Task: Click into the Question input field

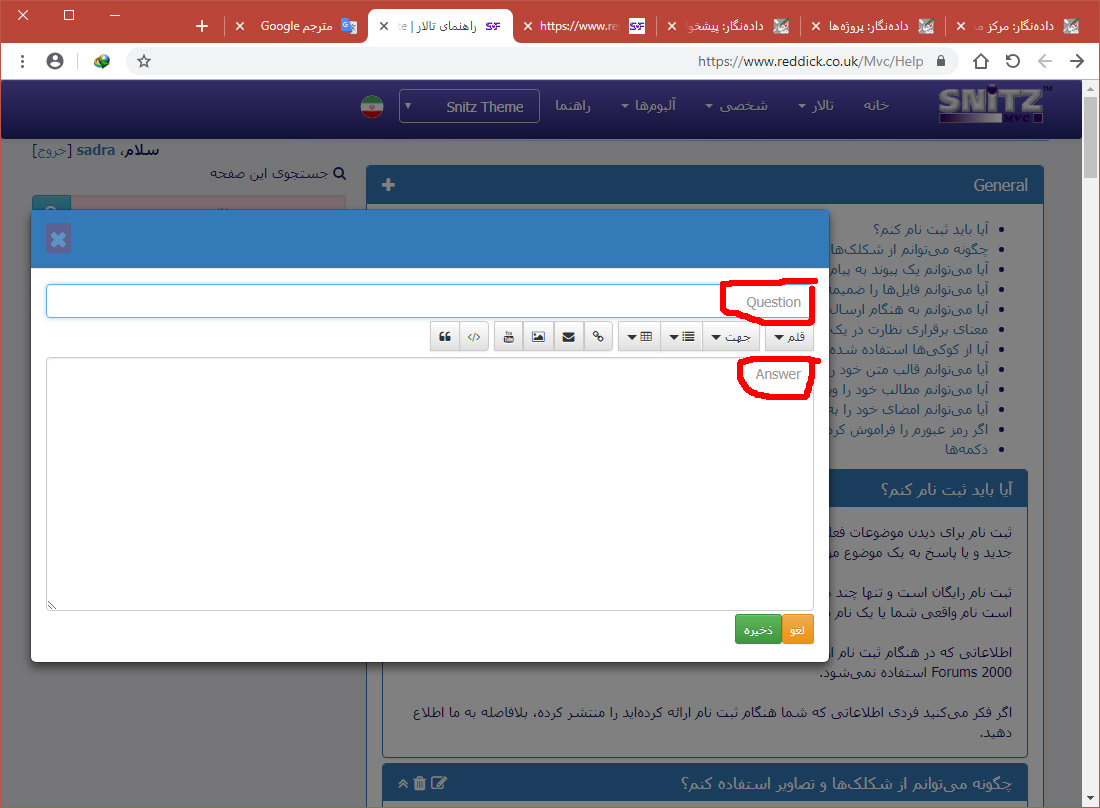Action: click(400, 301)
